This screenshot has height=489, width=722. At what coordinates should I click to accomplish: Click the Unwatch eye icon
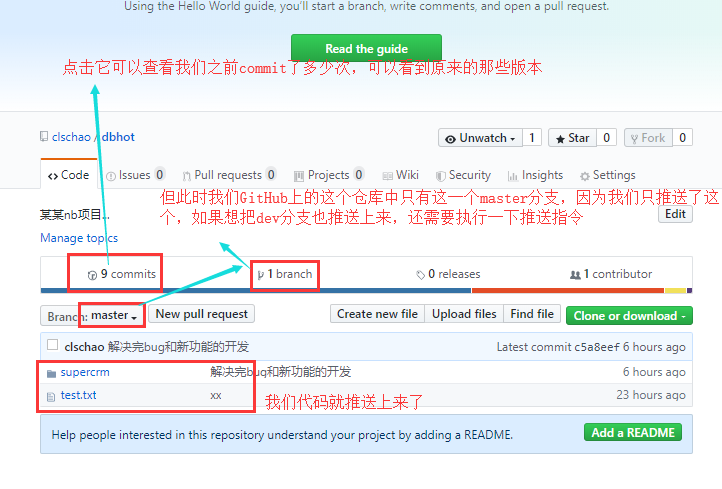pyautogui.click(x=450, y=139)
